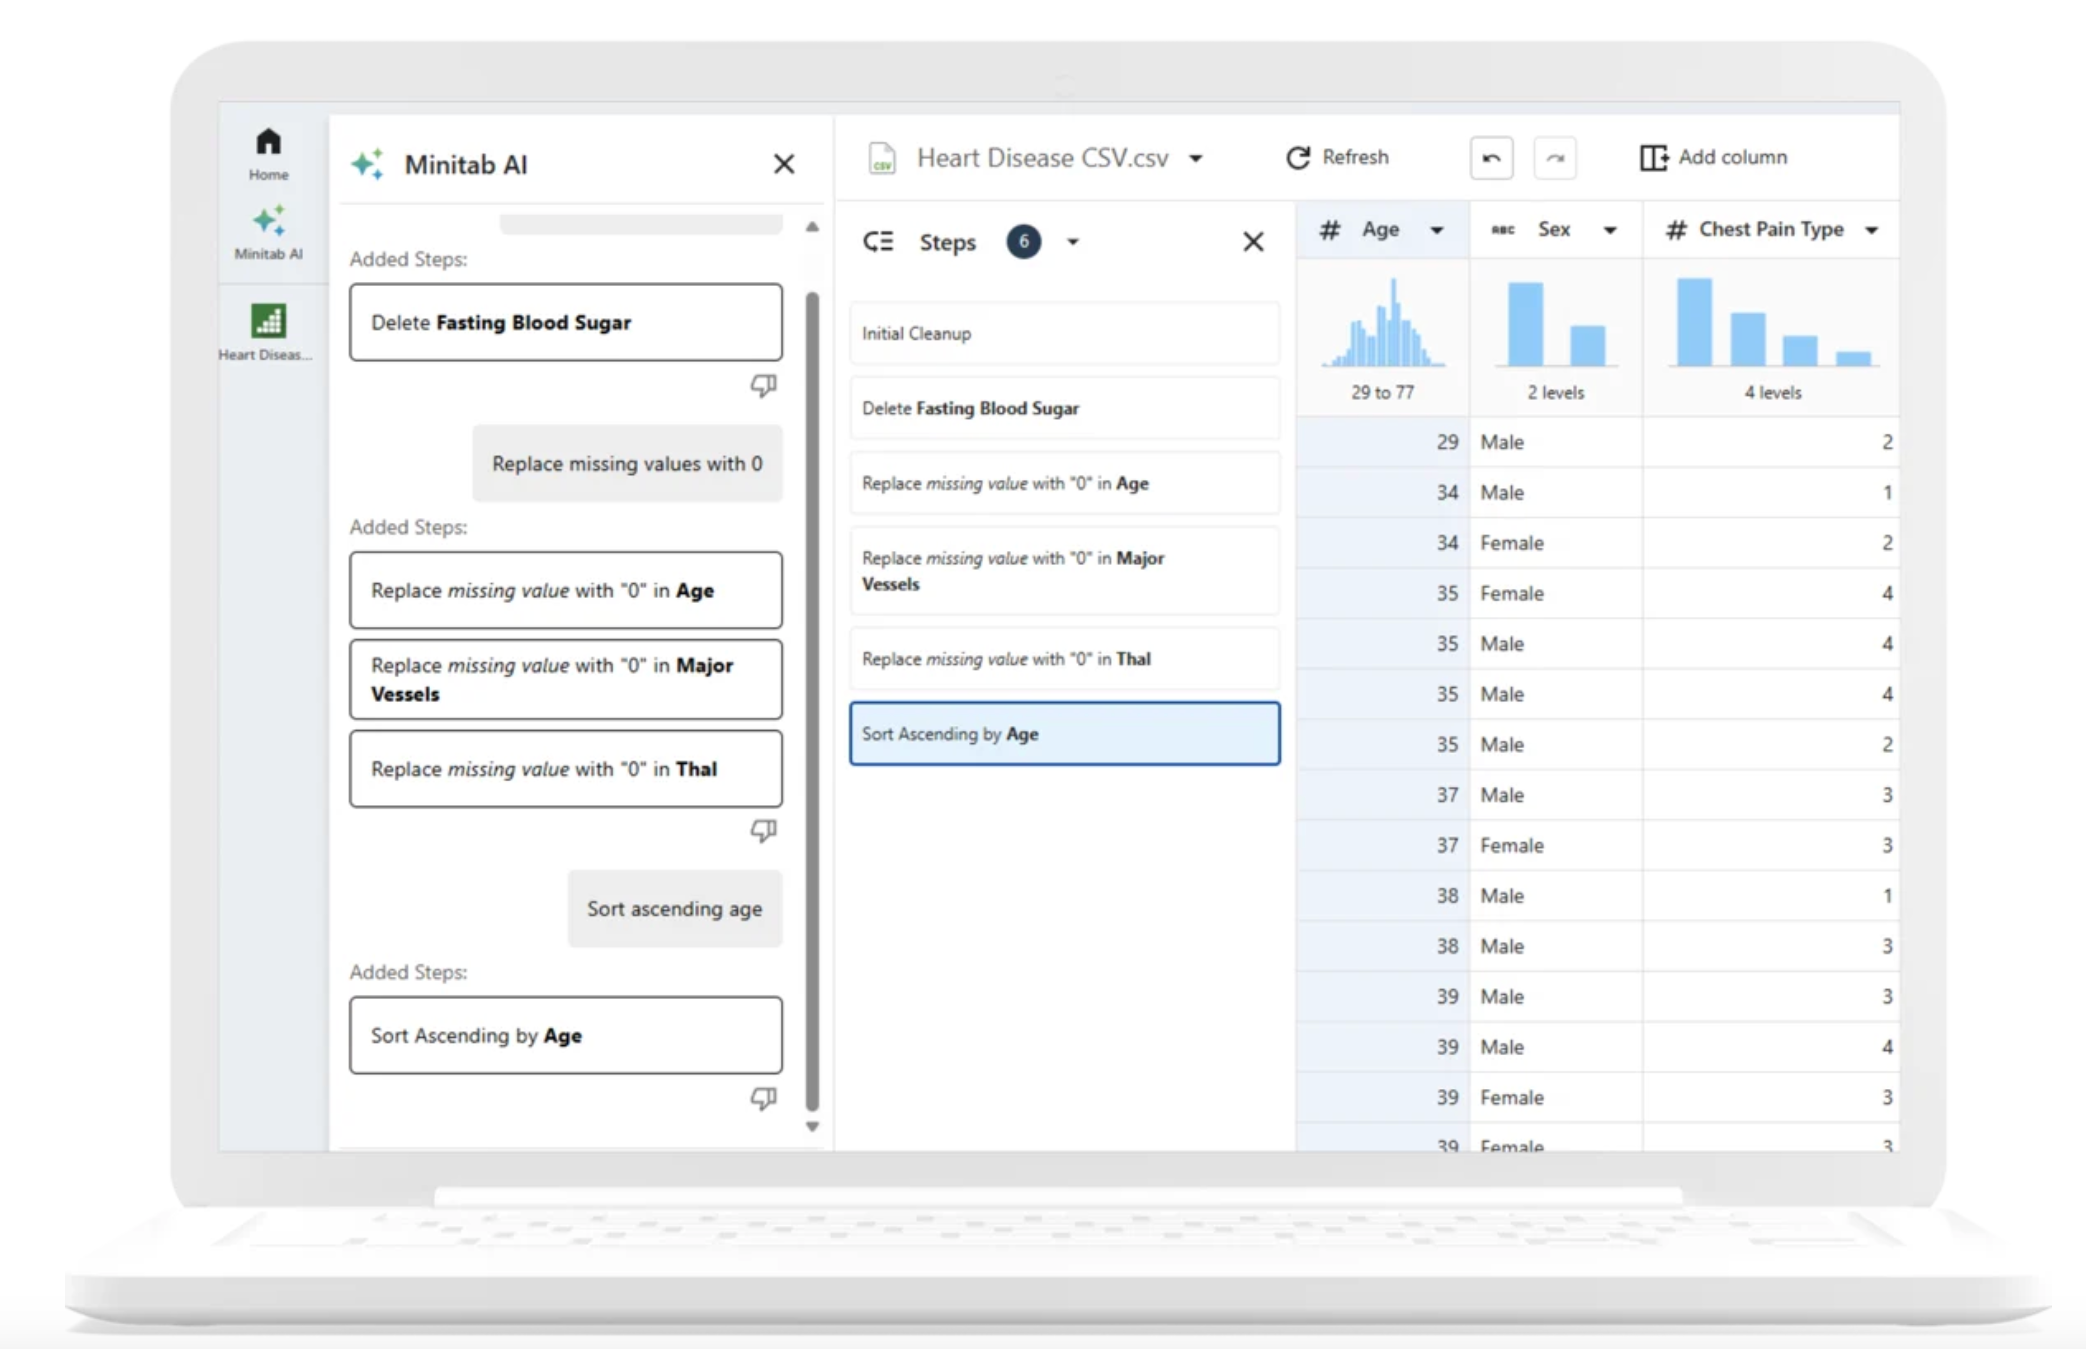Image resolution: width=2086 pixels, height=1349 pixels.
Task: Thumbs down the Sort Ascending by Age response
Action: [763, 1098]
